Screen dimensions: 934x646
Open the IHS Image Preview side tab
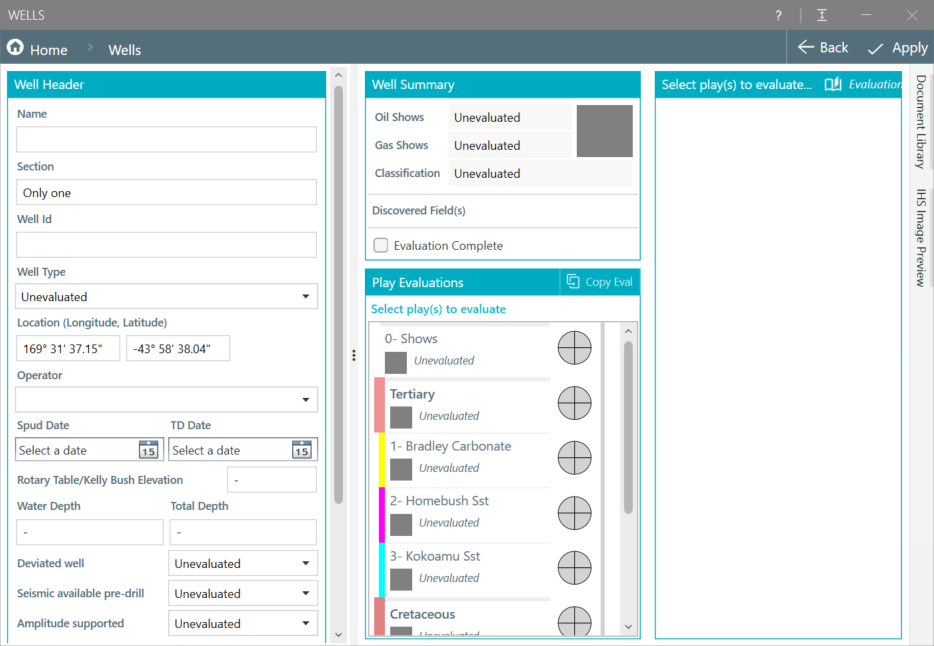pos(921,238)
